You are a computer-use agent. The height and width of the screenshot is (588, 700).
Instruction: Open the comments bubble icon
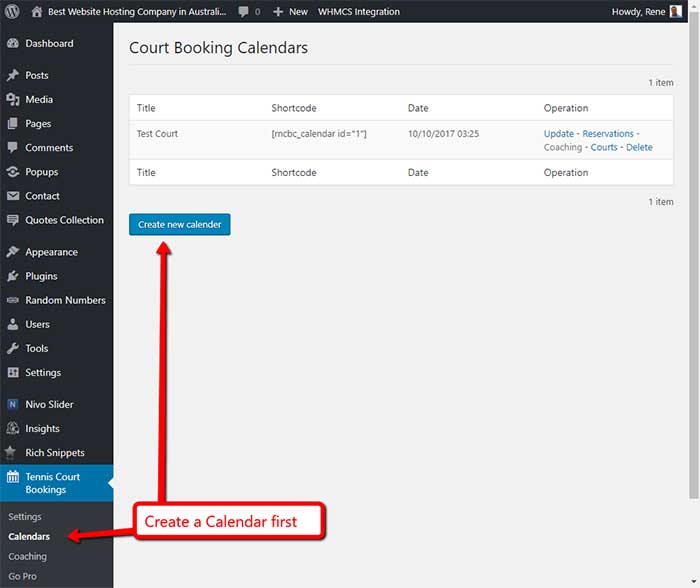point(243,12)
